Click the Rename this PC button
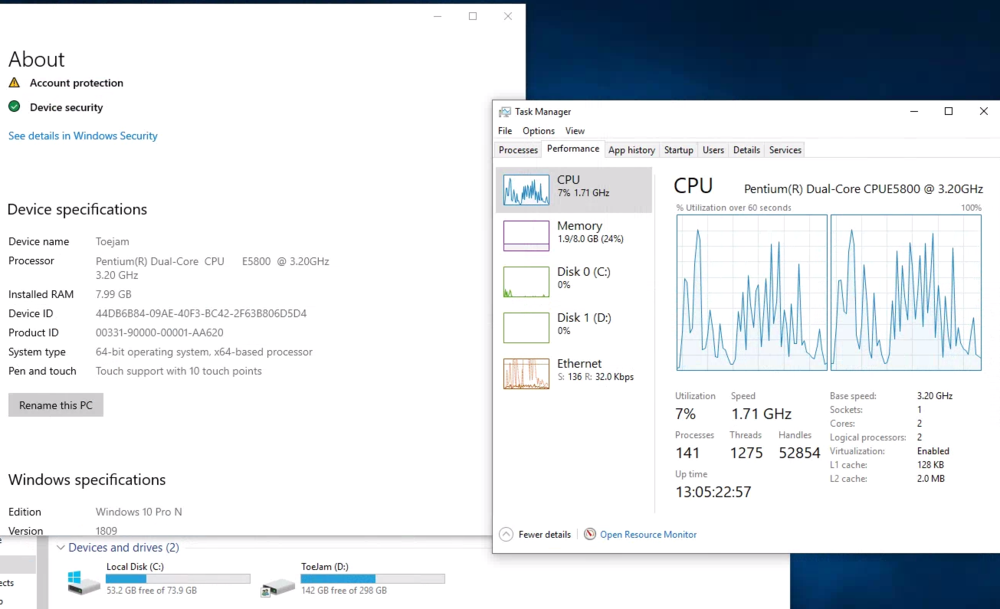 pyautogui.click(x=56, y=405)
